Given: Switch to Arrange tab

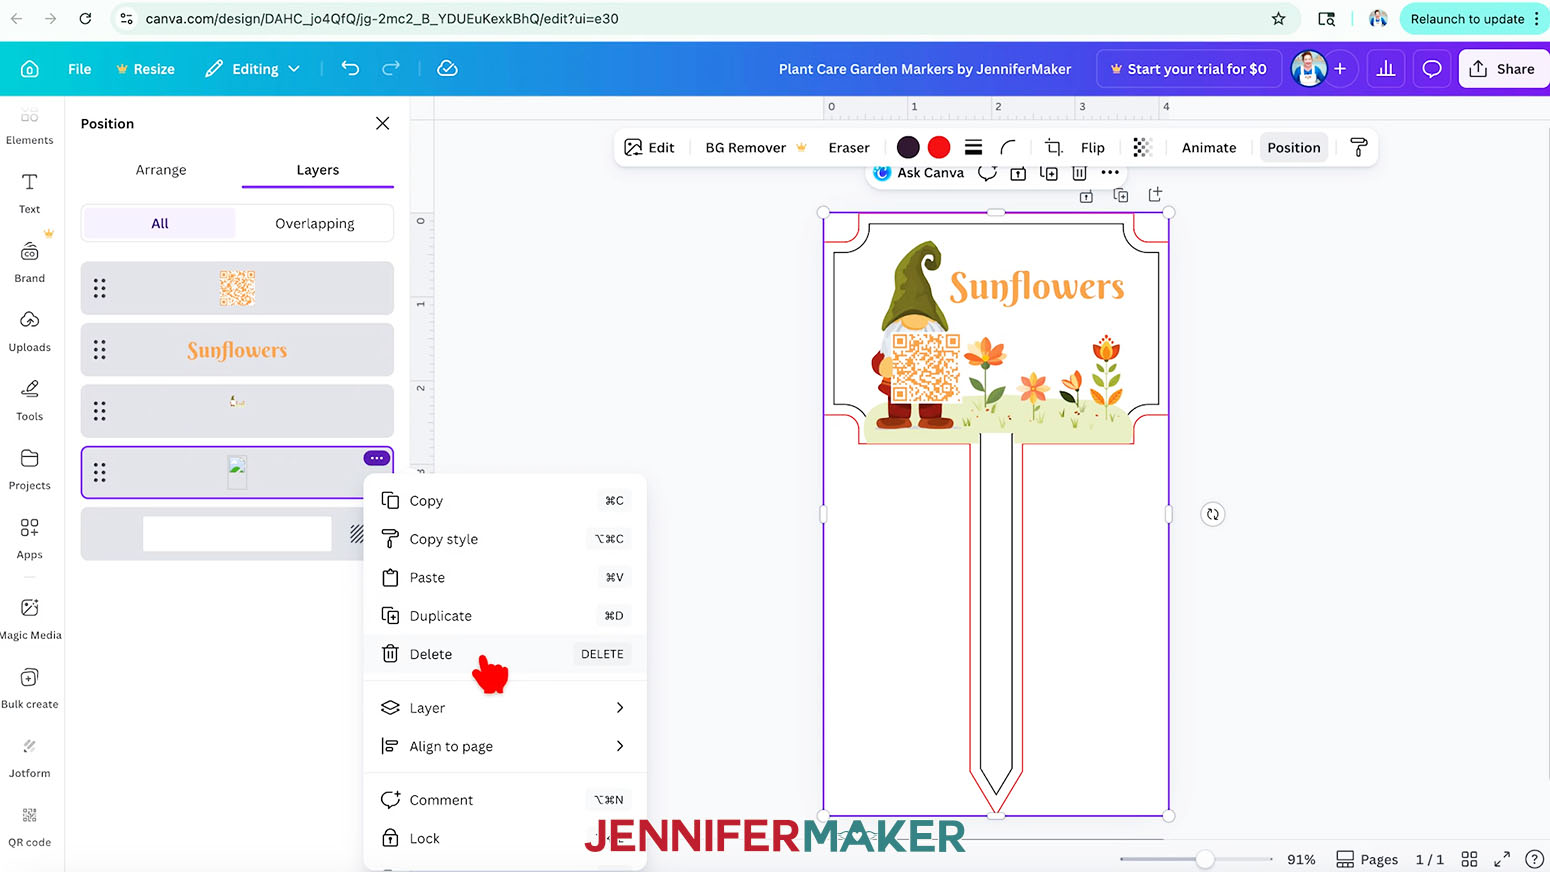Looking at the screenshot, I should 161,170.
